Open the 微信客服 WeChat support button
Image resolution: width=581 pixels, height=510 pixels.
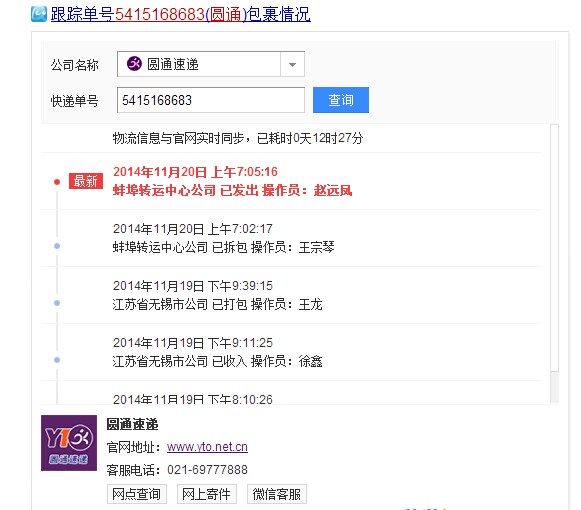[x=277, y=494]
